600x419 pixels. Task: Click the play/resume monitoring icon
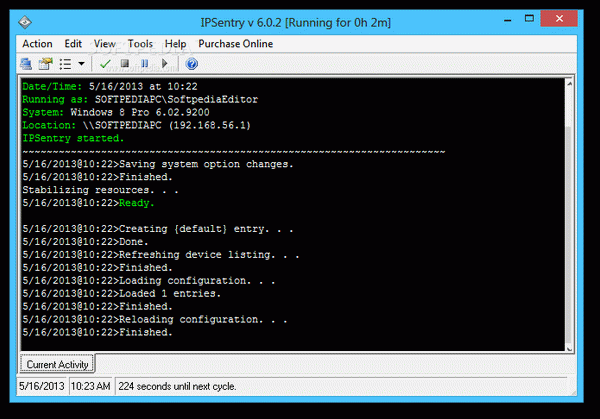[165, 64]
